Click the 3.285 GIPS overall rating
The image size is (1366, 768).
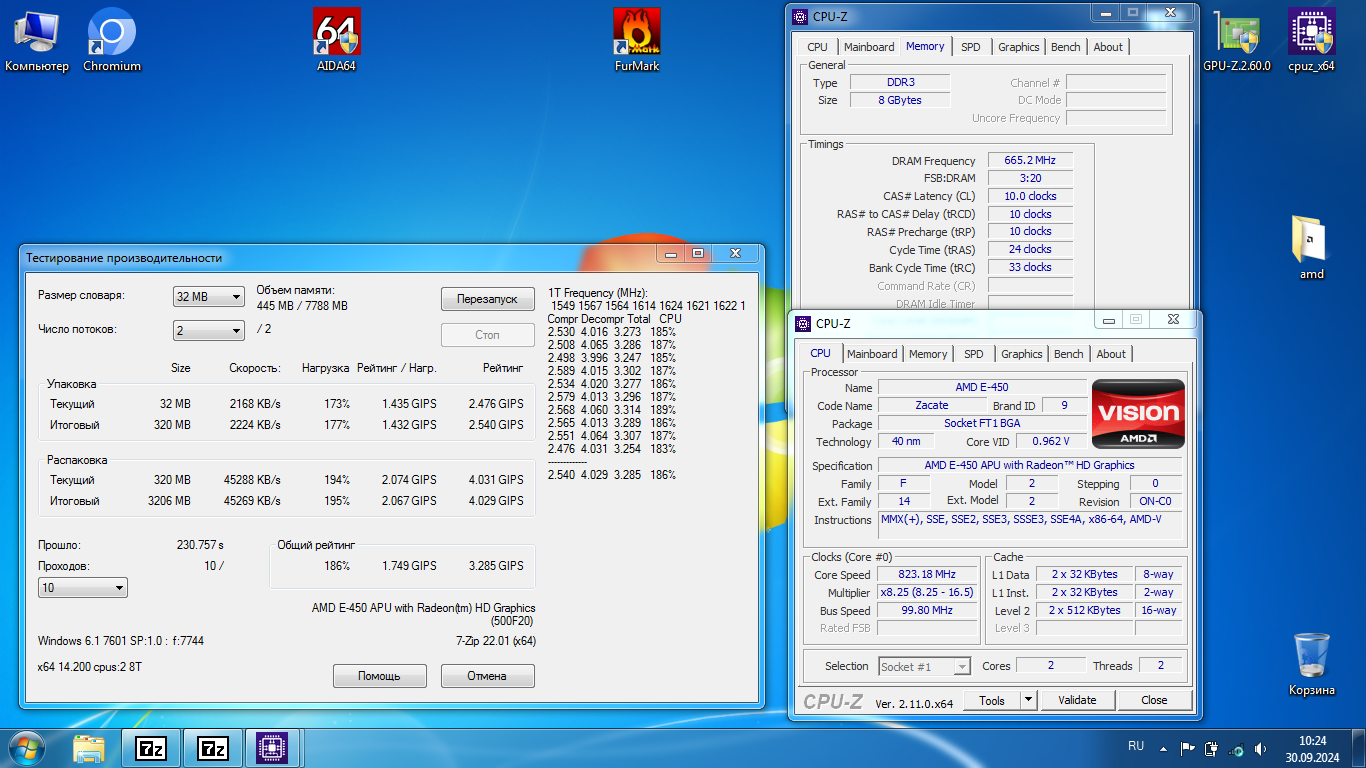(496, 566)
